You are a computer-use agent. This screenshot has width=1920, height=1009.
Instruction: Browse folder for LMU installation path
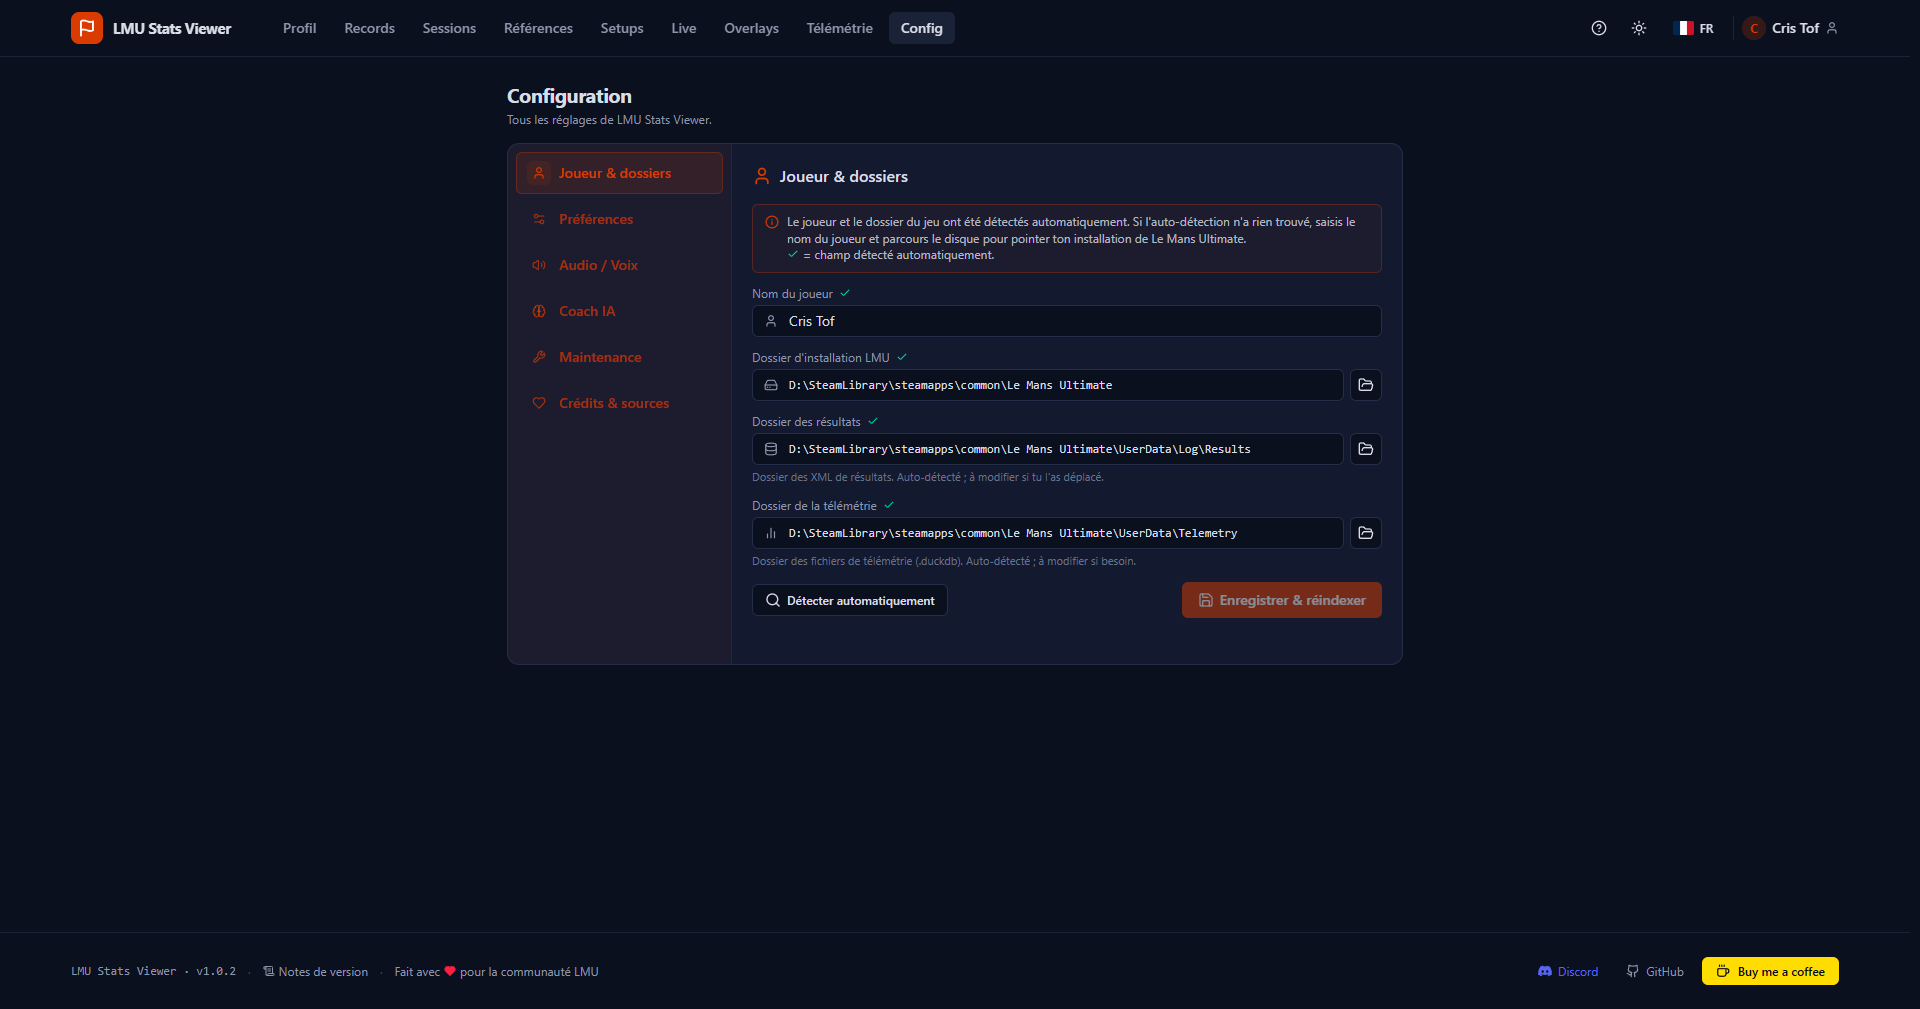[x=1366, y=385]
